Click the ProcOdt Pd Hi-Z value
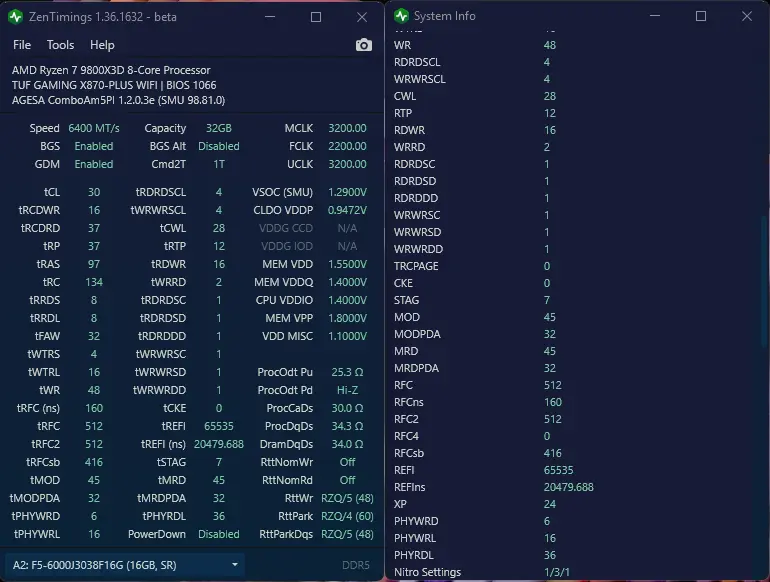This screenshot has width=770, height=582. 347,390
